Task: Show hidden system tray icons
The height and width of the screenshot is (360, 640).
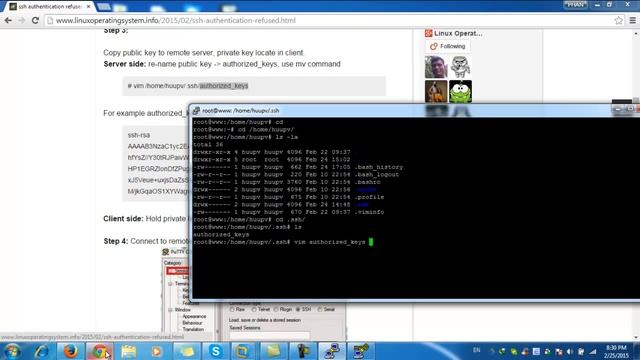Action: tap(491, 351)
